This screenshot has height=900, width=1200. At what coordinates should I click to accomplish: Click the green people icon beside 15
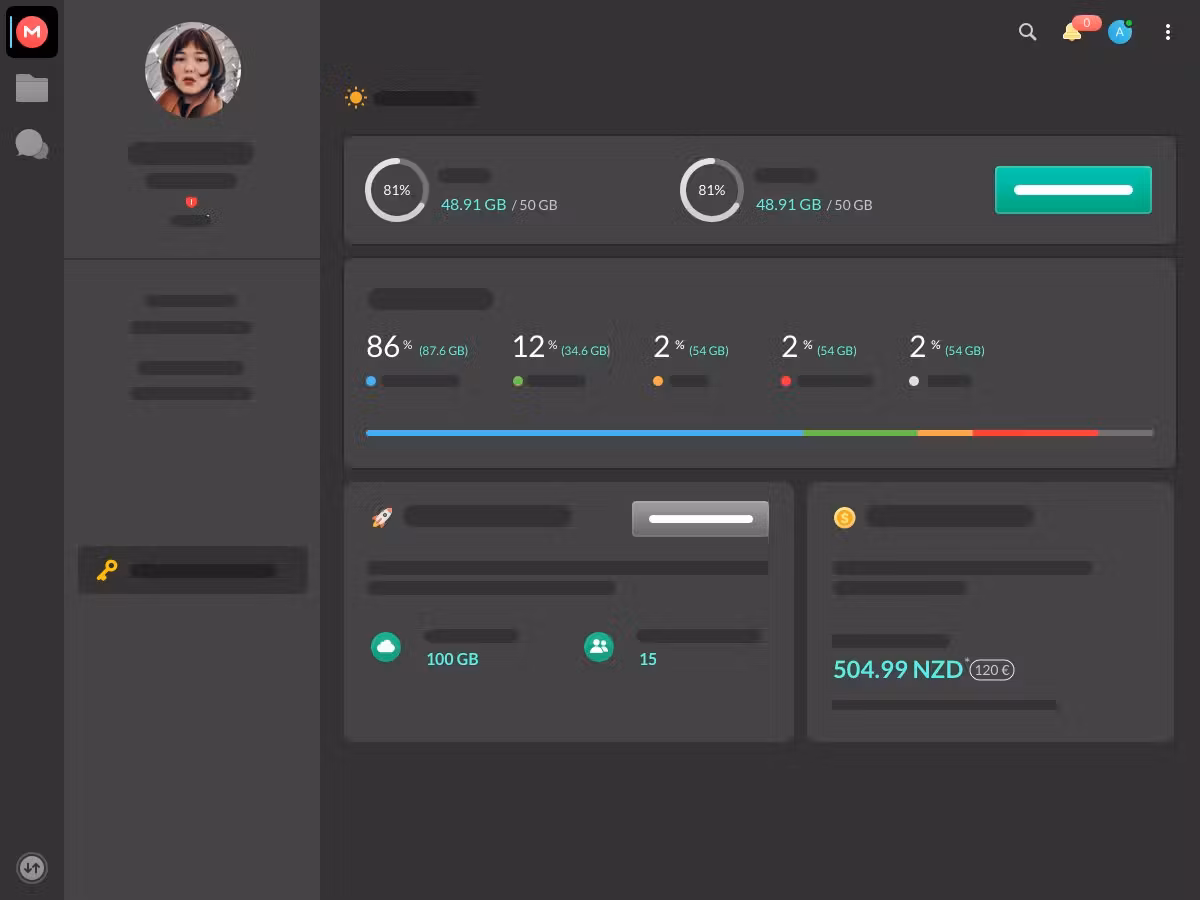[599, 647]
